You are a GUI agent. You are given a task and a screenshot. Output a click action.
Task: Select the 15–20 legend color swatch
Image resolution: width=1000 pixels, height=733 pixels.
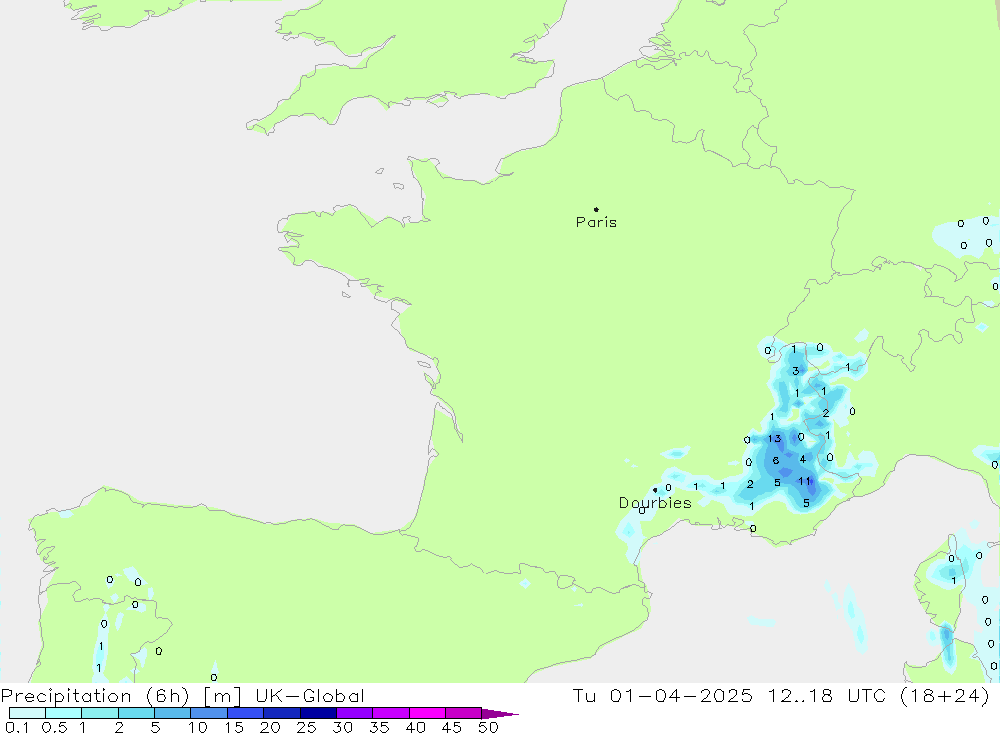point(246,713)
